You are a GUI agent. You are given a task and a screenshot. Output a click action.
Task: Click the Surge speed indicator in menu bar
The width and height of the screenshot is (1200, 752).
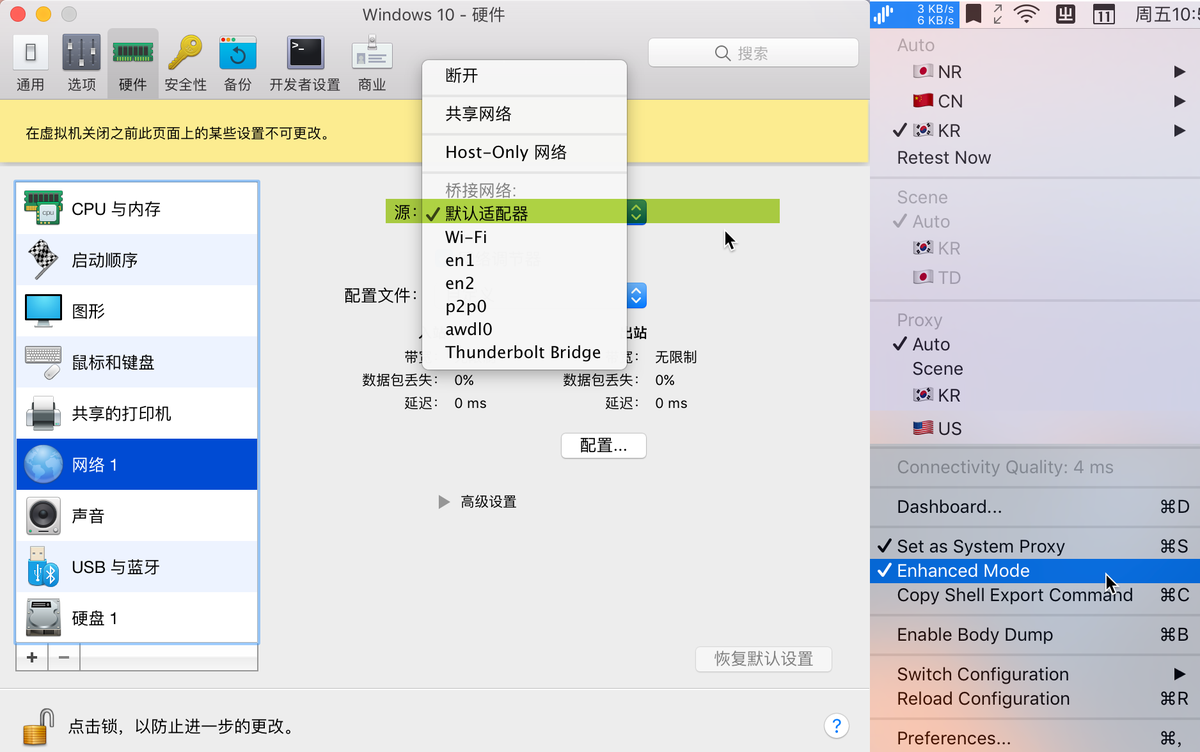[x=915, y=14]
